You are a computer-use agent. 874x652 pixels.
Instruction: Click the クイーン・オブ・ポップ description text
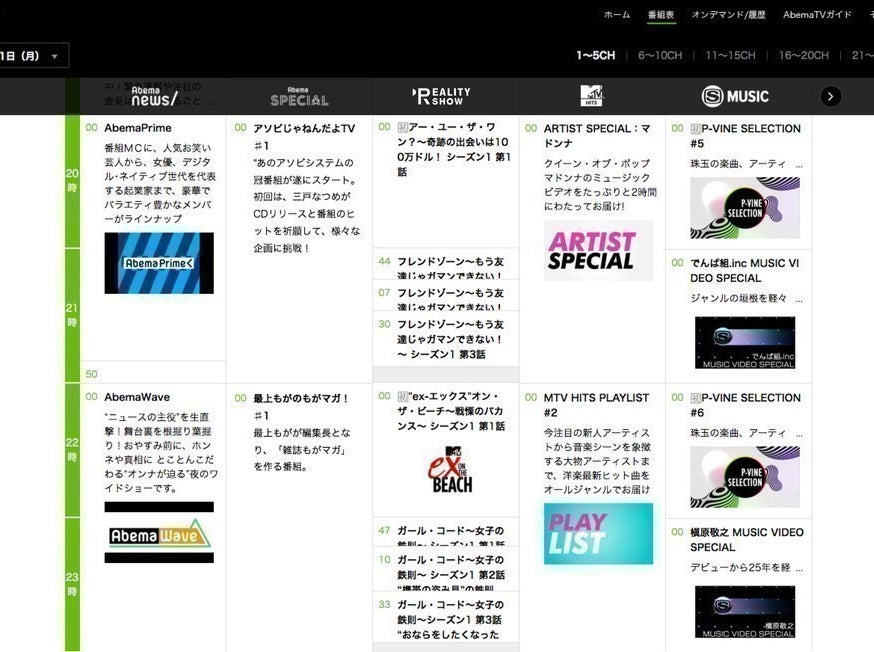[600, 184]
